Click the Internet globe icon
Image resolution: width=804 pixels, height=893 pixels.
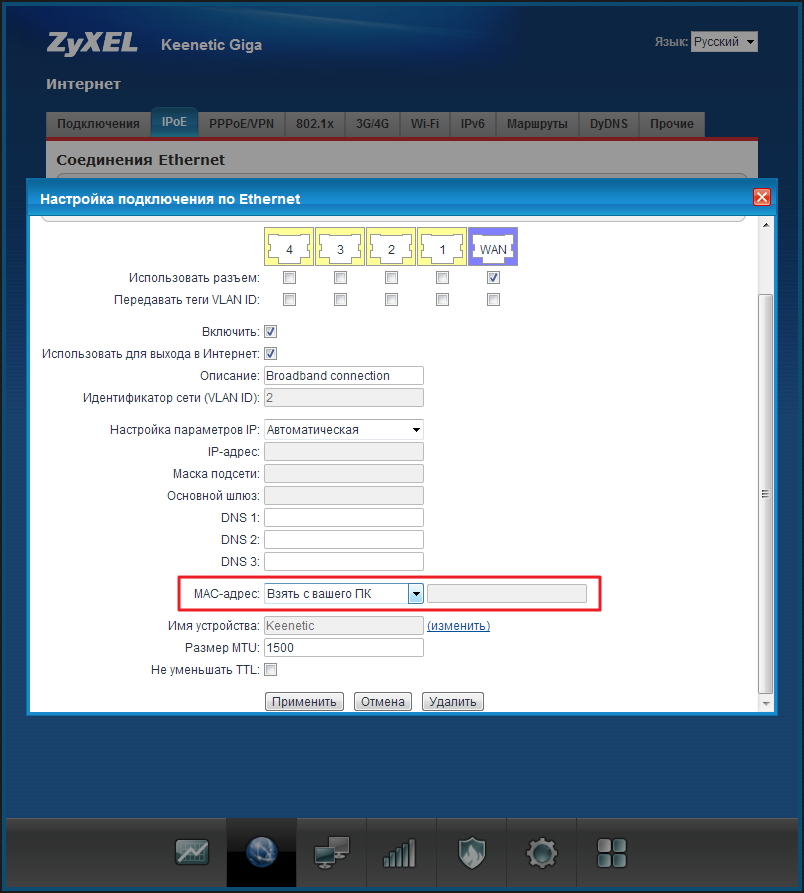pos(261,852)
